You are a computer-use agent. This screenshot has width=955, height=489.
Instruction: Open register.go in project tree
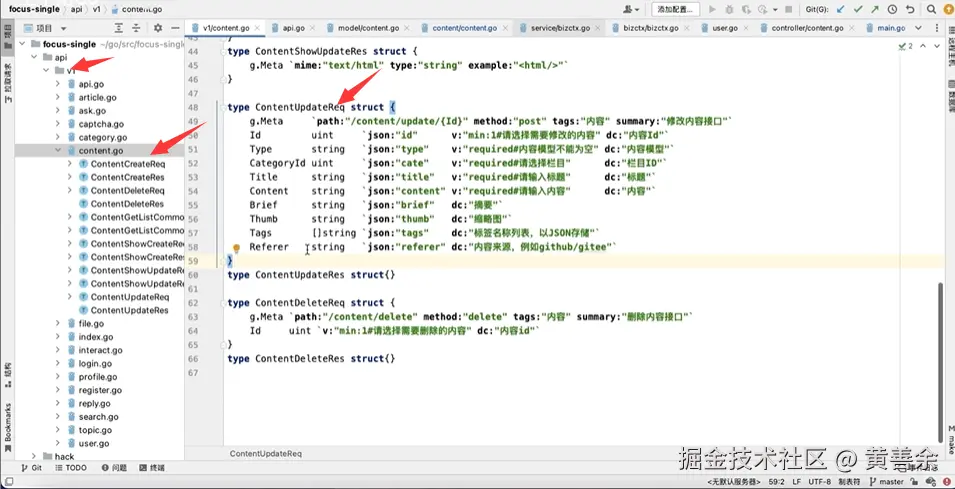click(x=100, y=390)
